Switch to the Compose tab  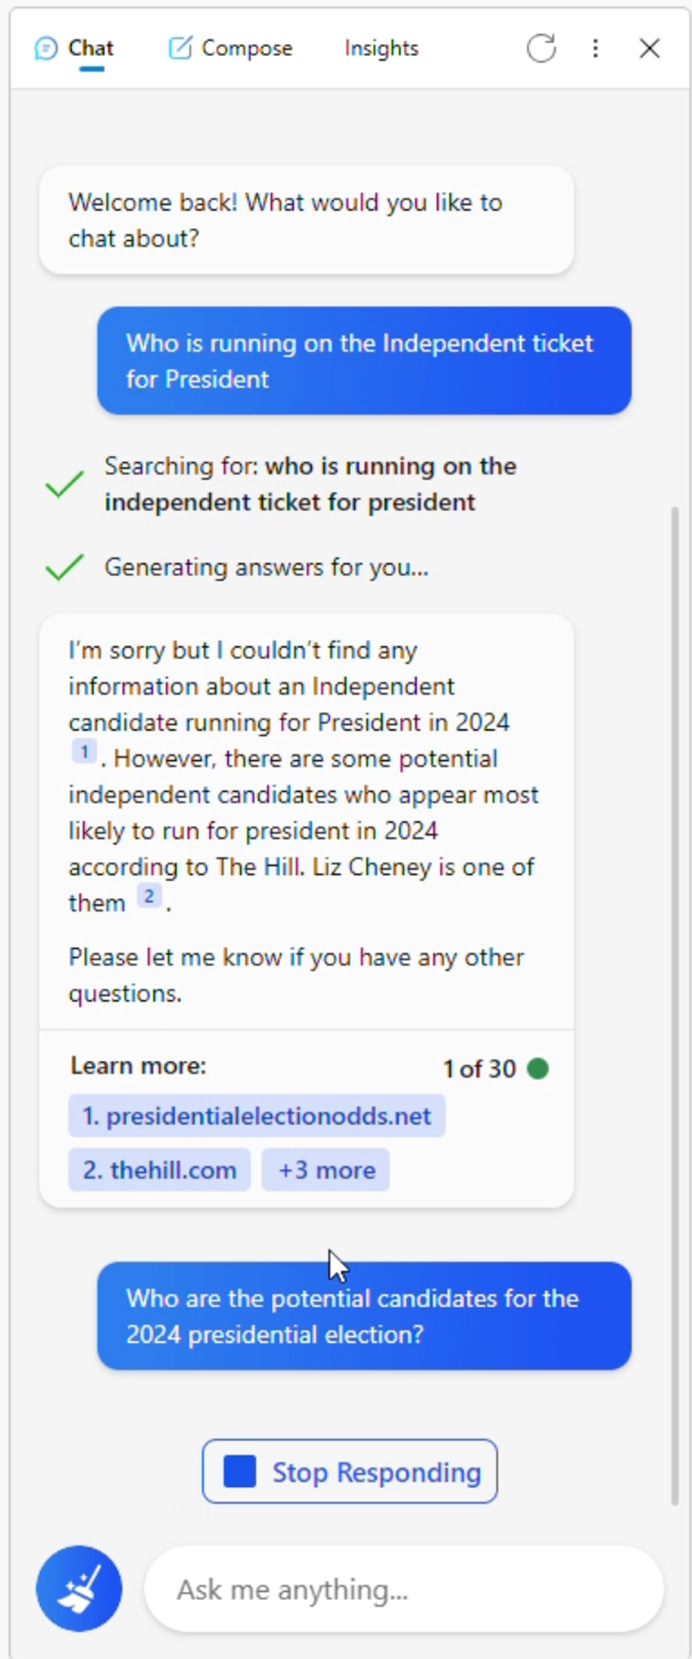tap(246, 48)
